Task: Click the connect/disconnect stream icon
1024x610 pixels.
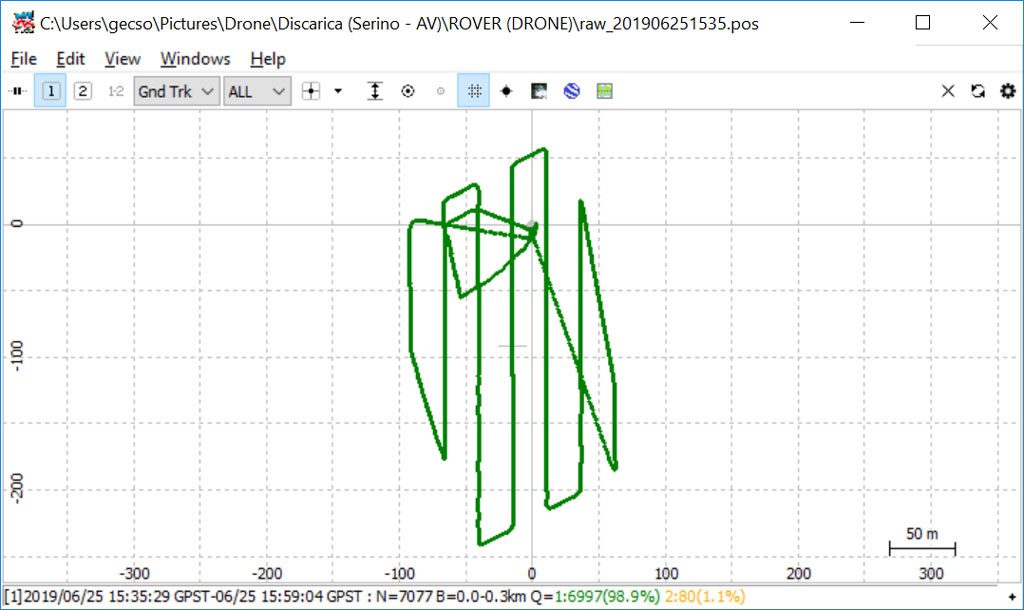Action: point(18,91)
